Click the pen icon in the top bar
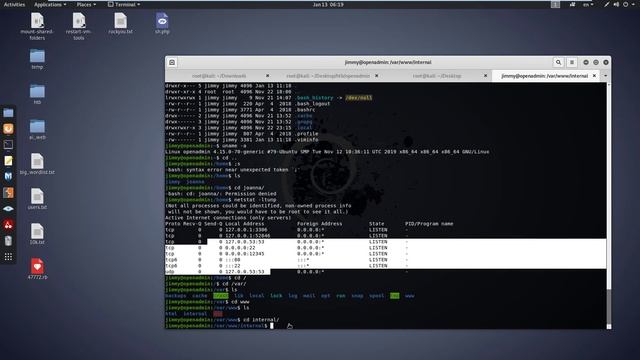 coord(607,4)
